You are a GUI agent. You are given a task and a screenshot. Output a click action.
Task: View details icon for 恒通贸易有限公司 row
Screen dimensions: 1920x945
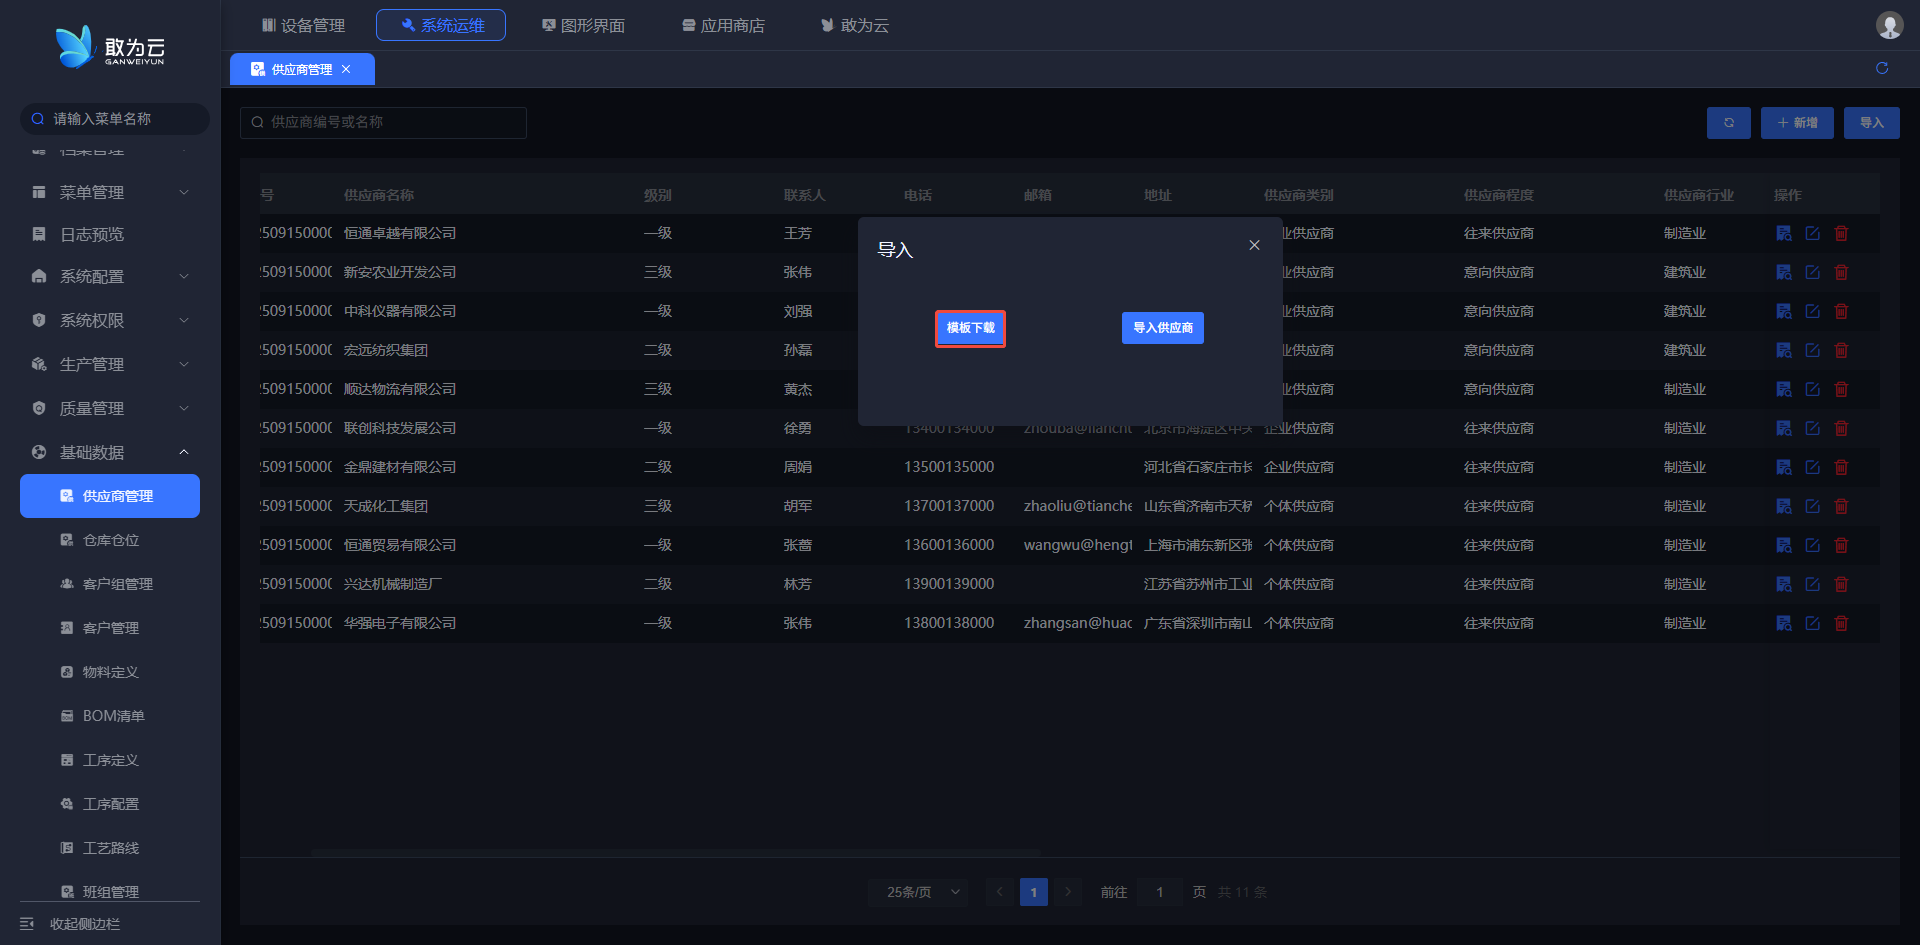point(1783,545)
